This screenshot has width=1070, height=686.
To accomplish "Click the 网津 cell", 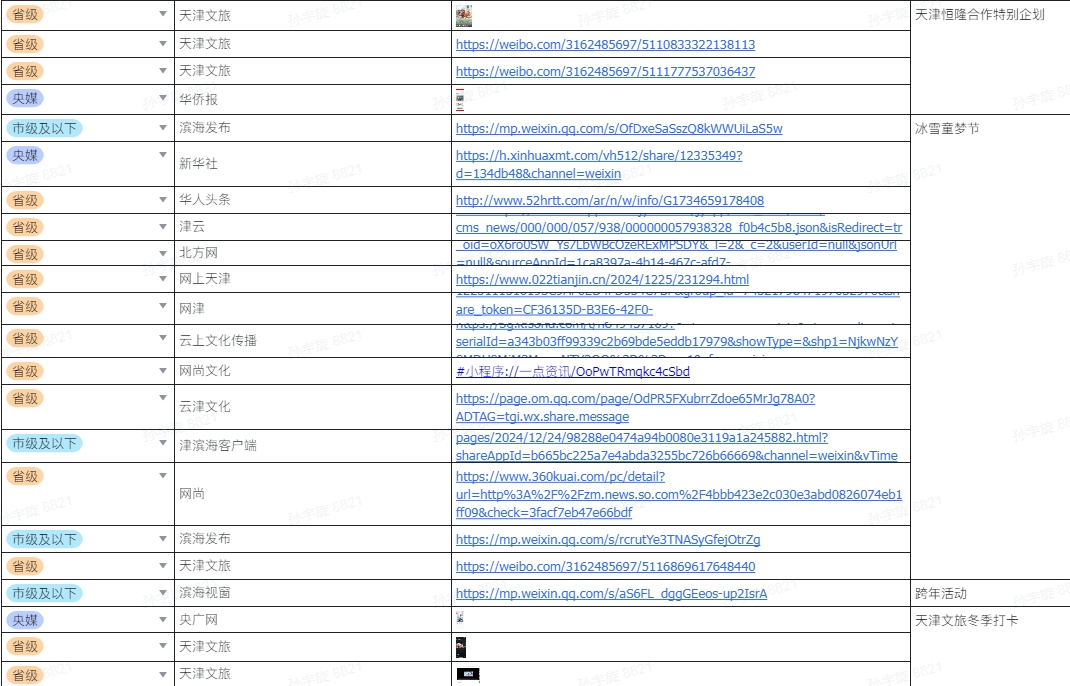I will coord(313,309).
